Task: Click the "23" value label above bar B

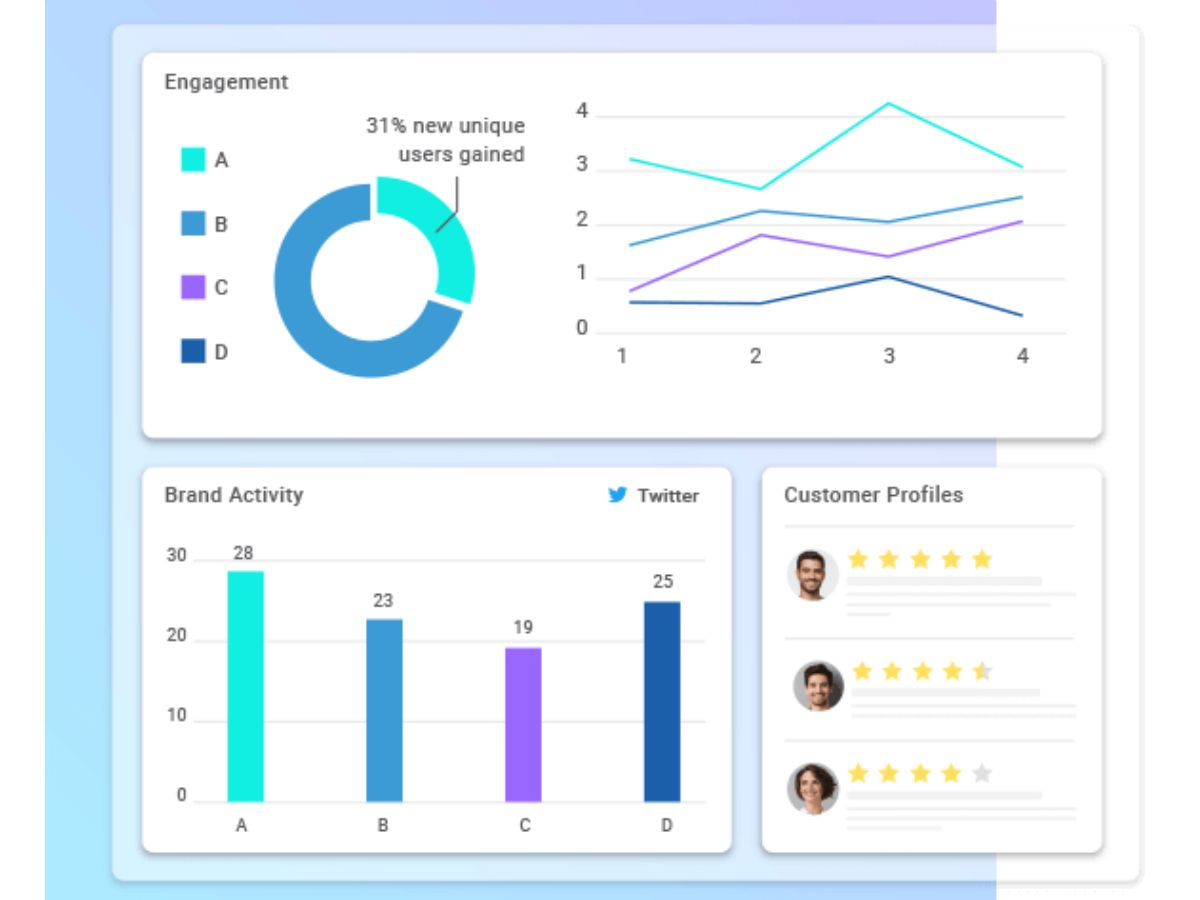Action: pos(383,601)
